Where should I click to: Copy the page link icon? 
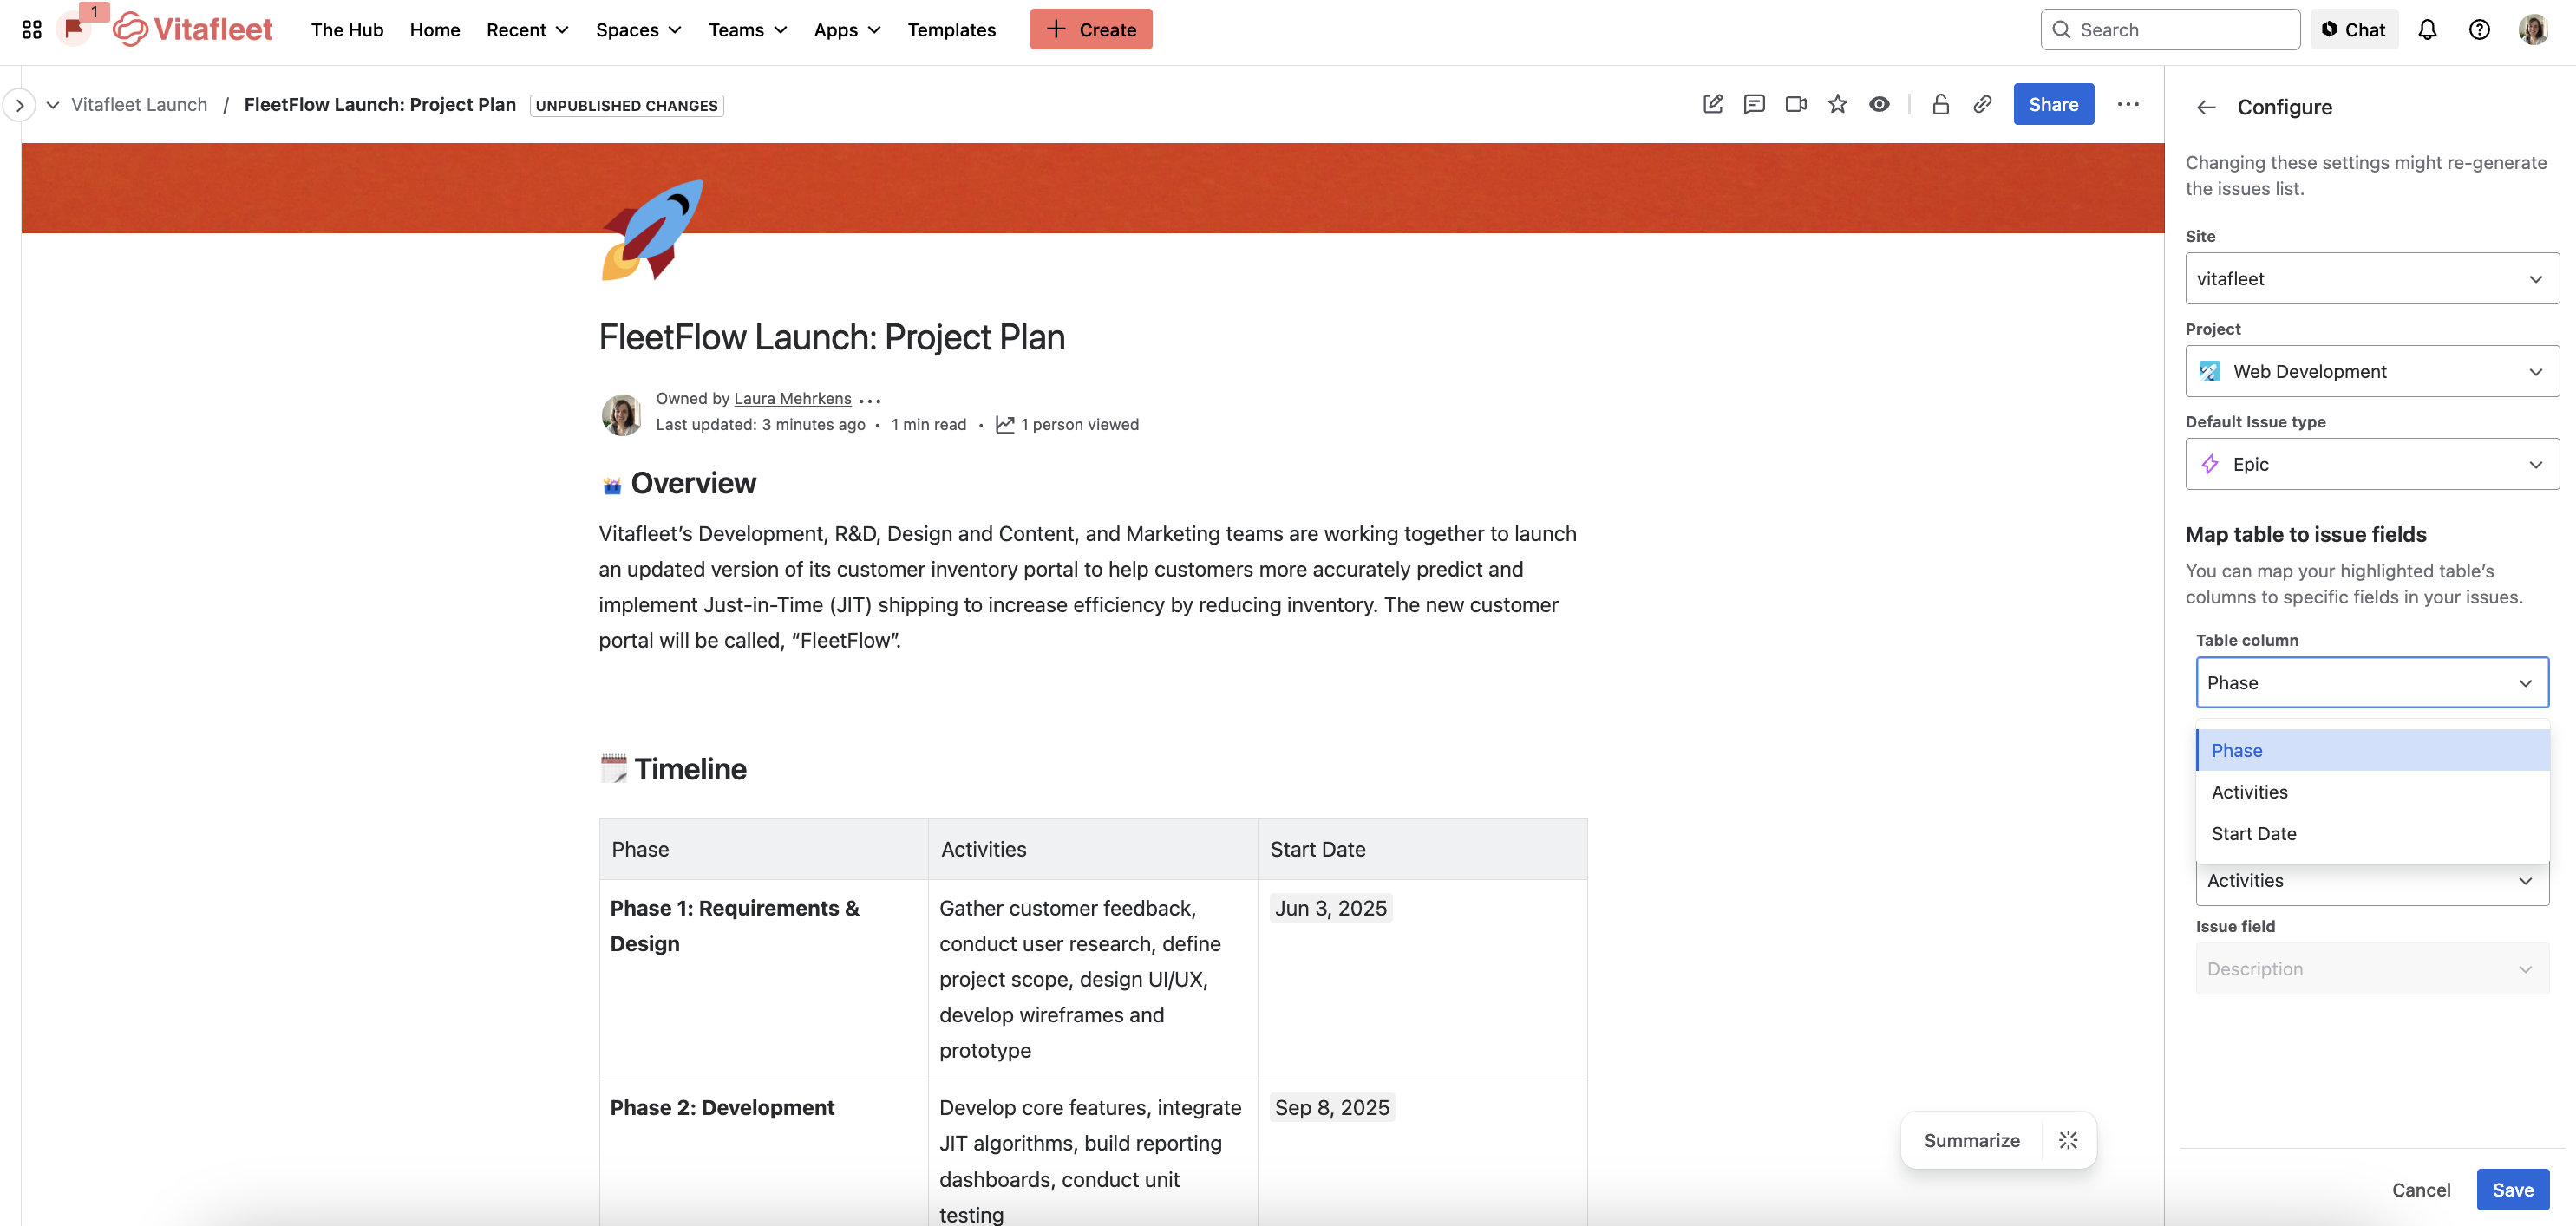tap(1982, 104)
